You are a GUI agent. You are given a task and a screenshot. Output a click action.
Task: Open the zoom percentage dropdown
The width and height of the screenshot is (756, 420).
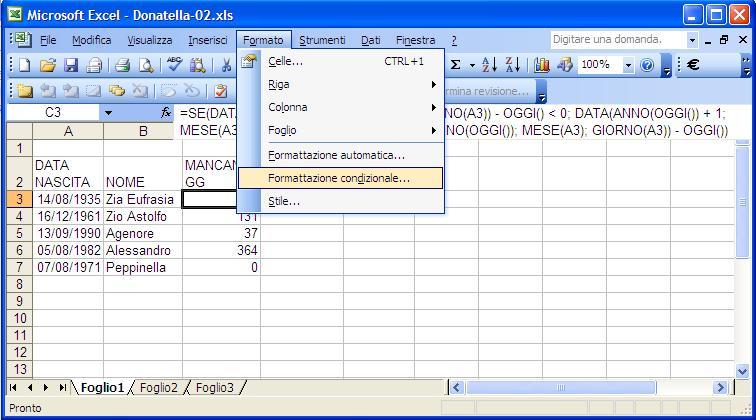(628, 65)
